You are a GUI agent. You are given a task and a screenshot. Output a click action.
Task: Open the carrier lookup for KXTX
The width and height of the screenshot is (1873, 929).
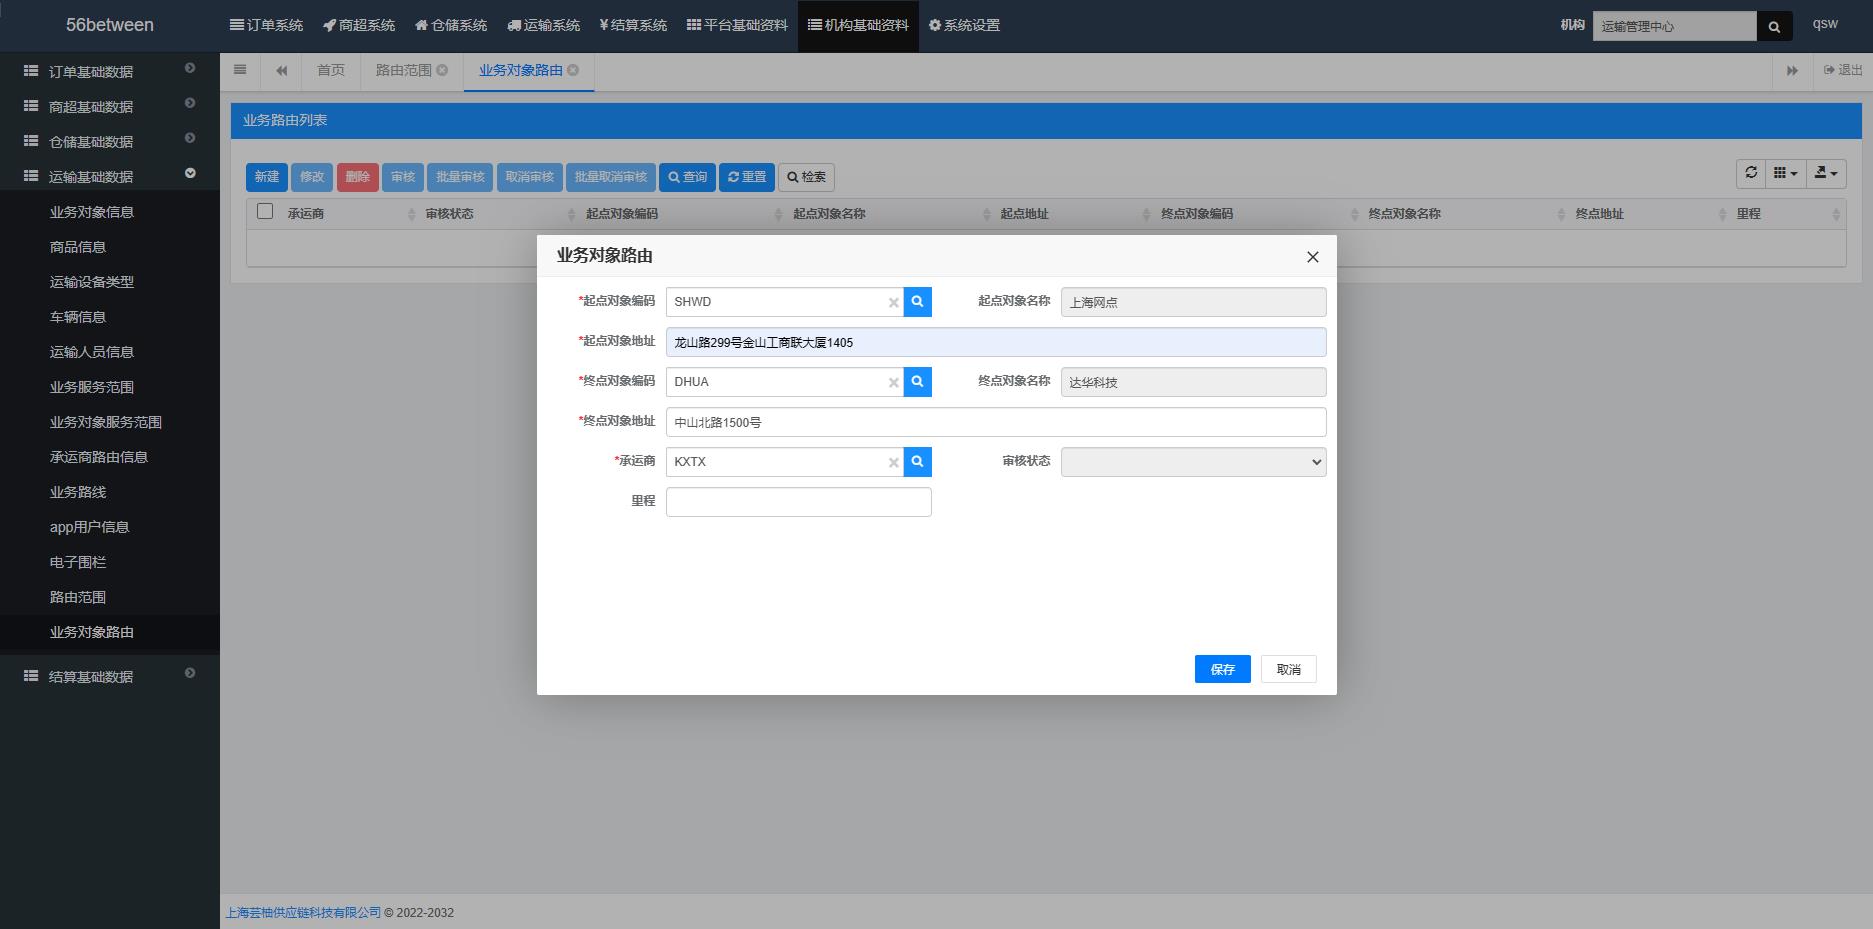coord(917,462)
